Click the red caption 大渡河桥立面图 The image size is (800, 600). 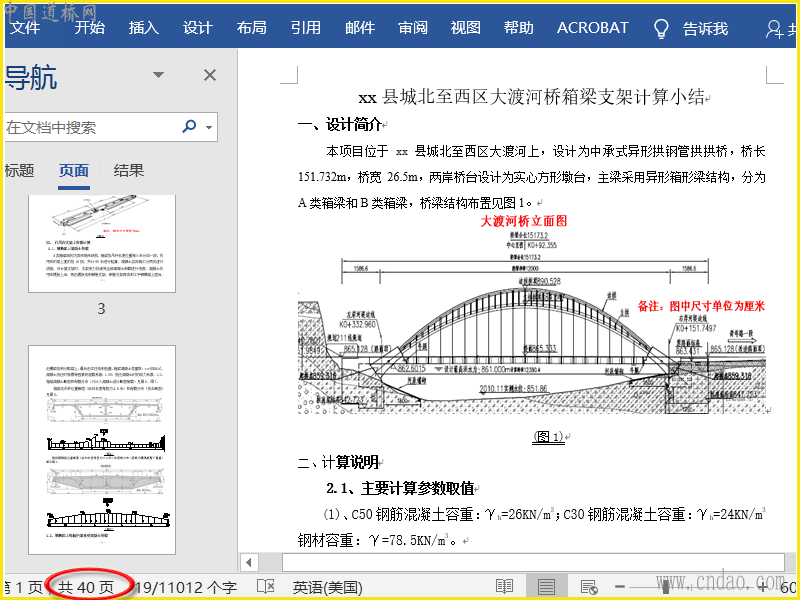click(x=524, y=221)
